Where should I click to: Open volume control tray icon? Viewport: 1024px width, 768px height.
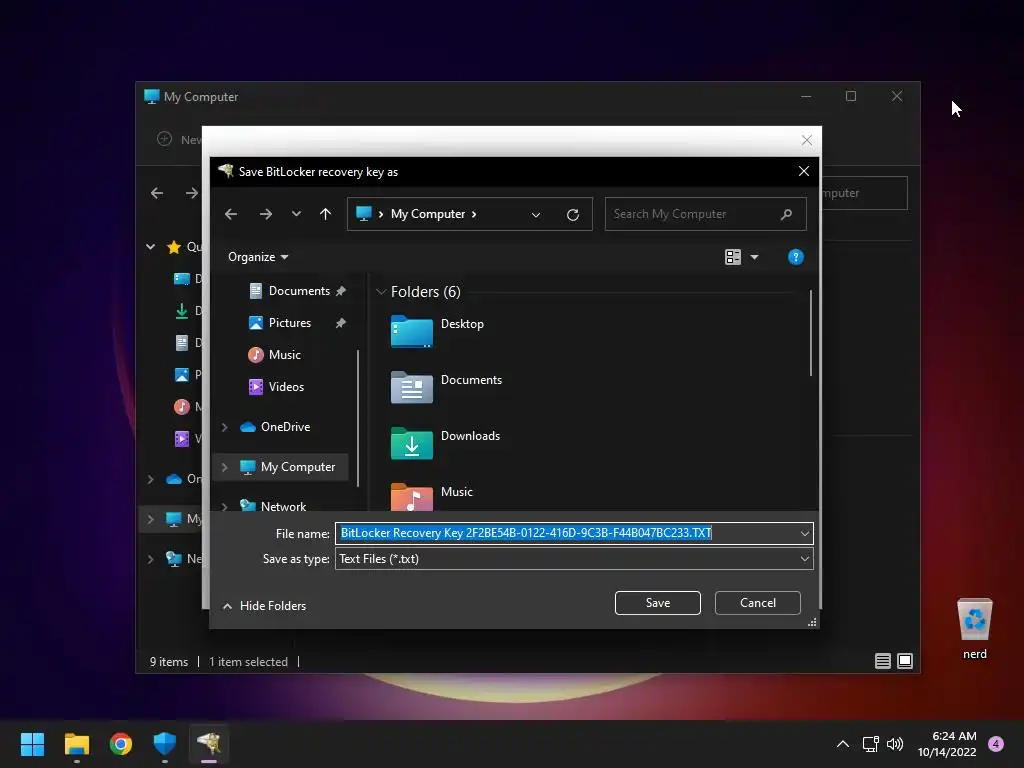click(895, 744)
